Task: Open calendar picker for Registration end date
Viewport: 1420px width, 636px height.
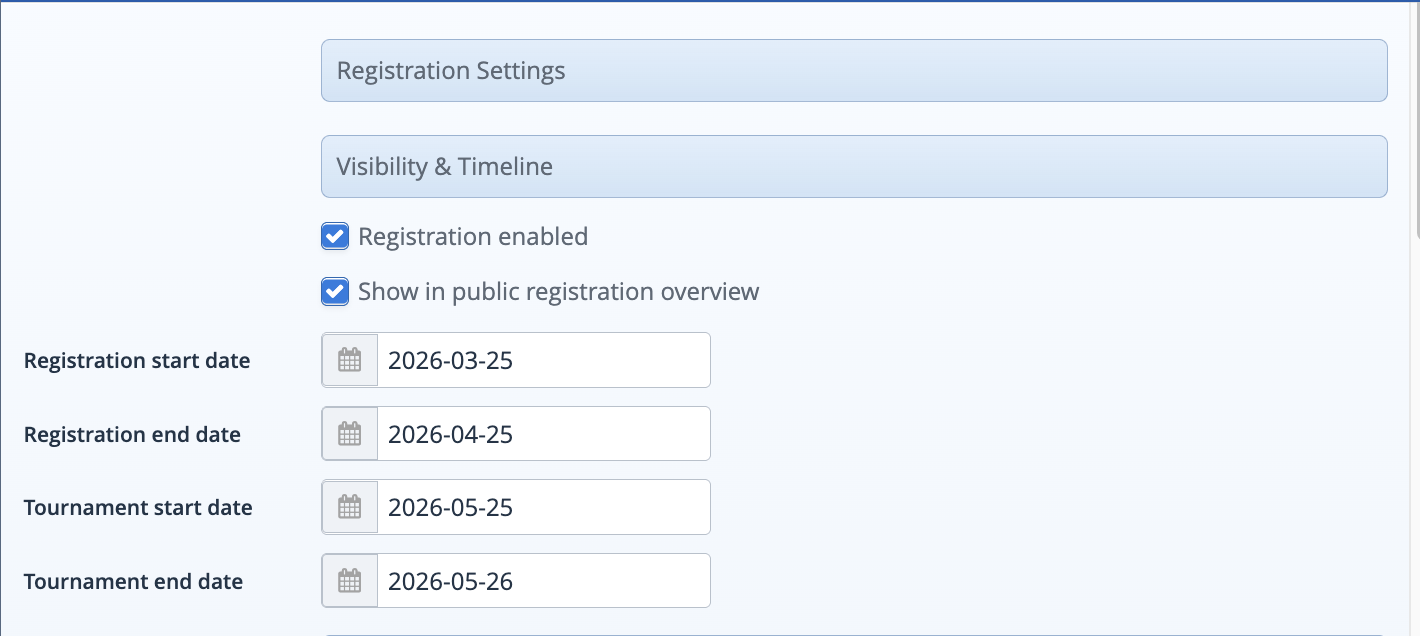Action: (x=349, y=434)
